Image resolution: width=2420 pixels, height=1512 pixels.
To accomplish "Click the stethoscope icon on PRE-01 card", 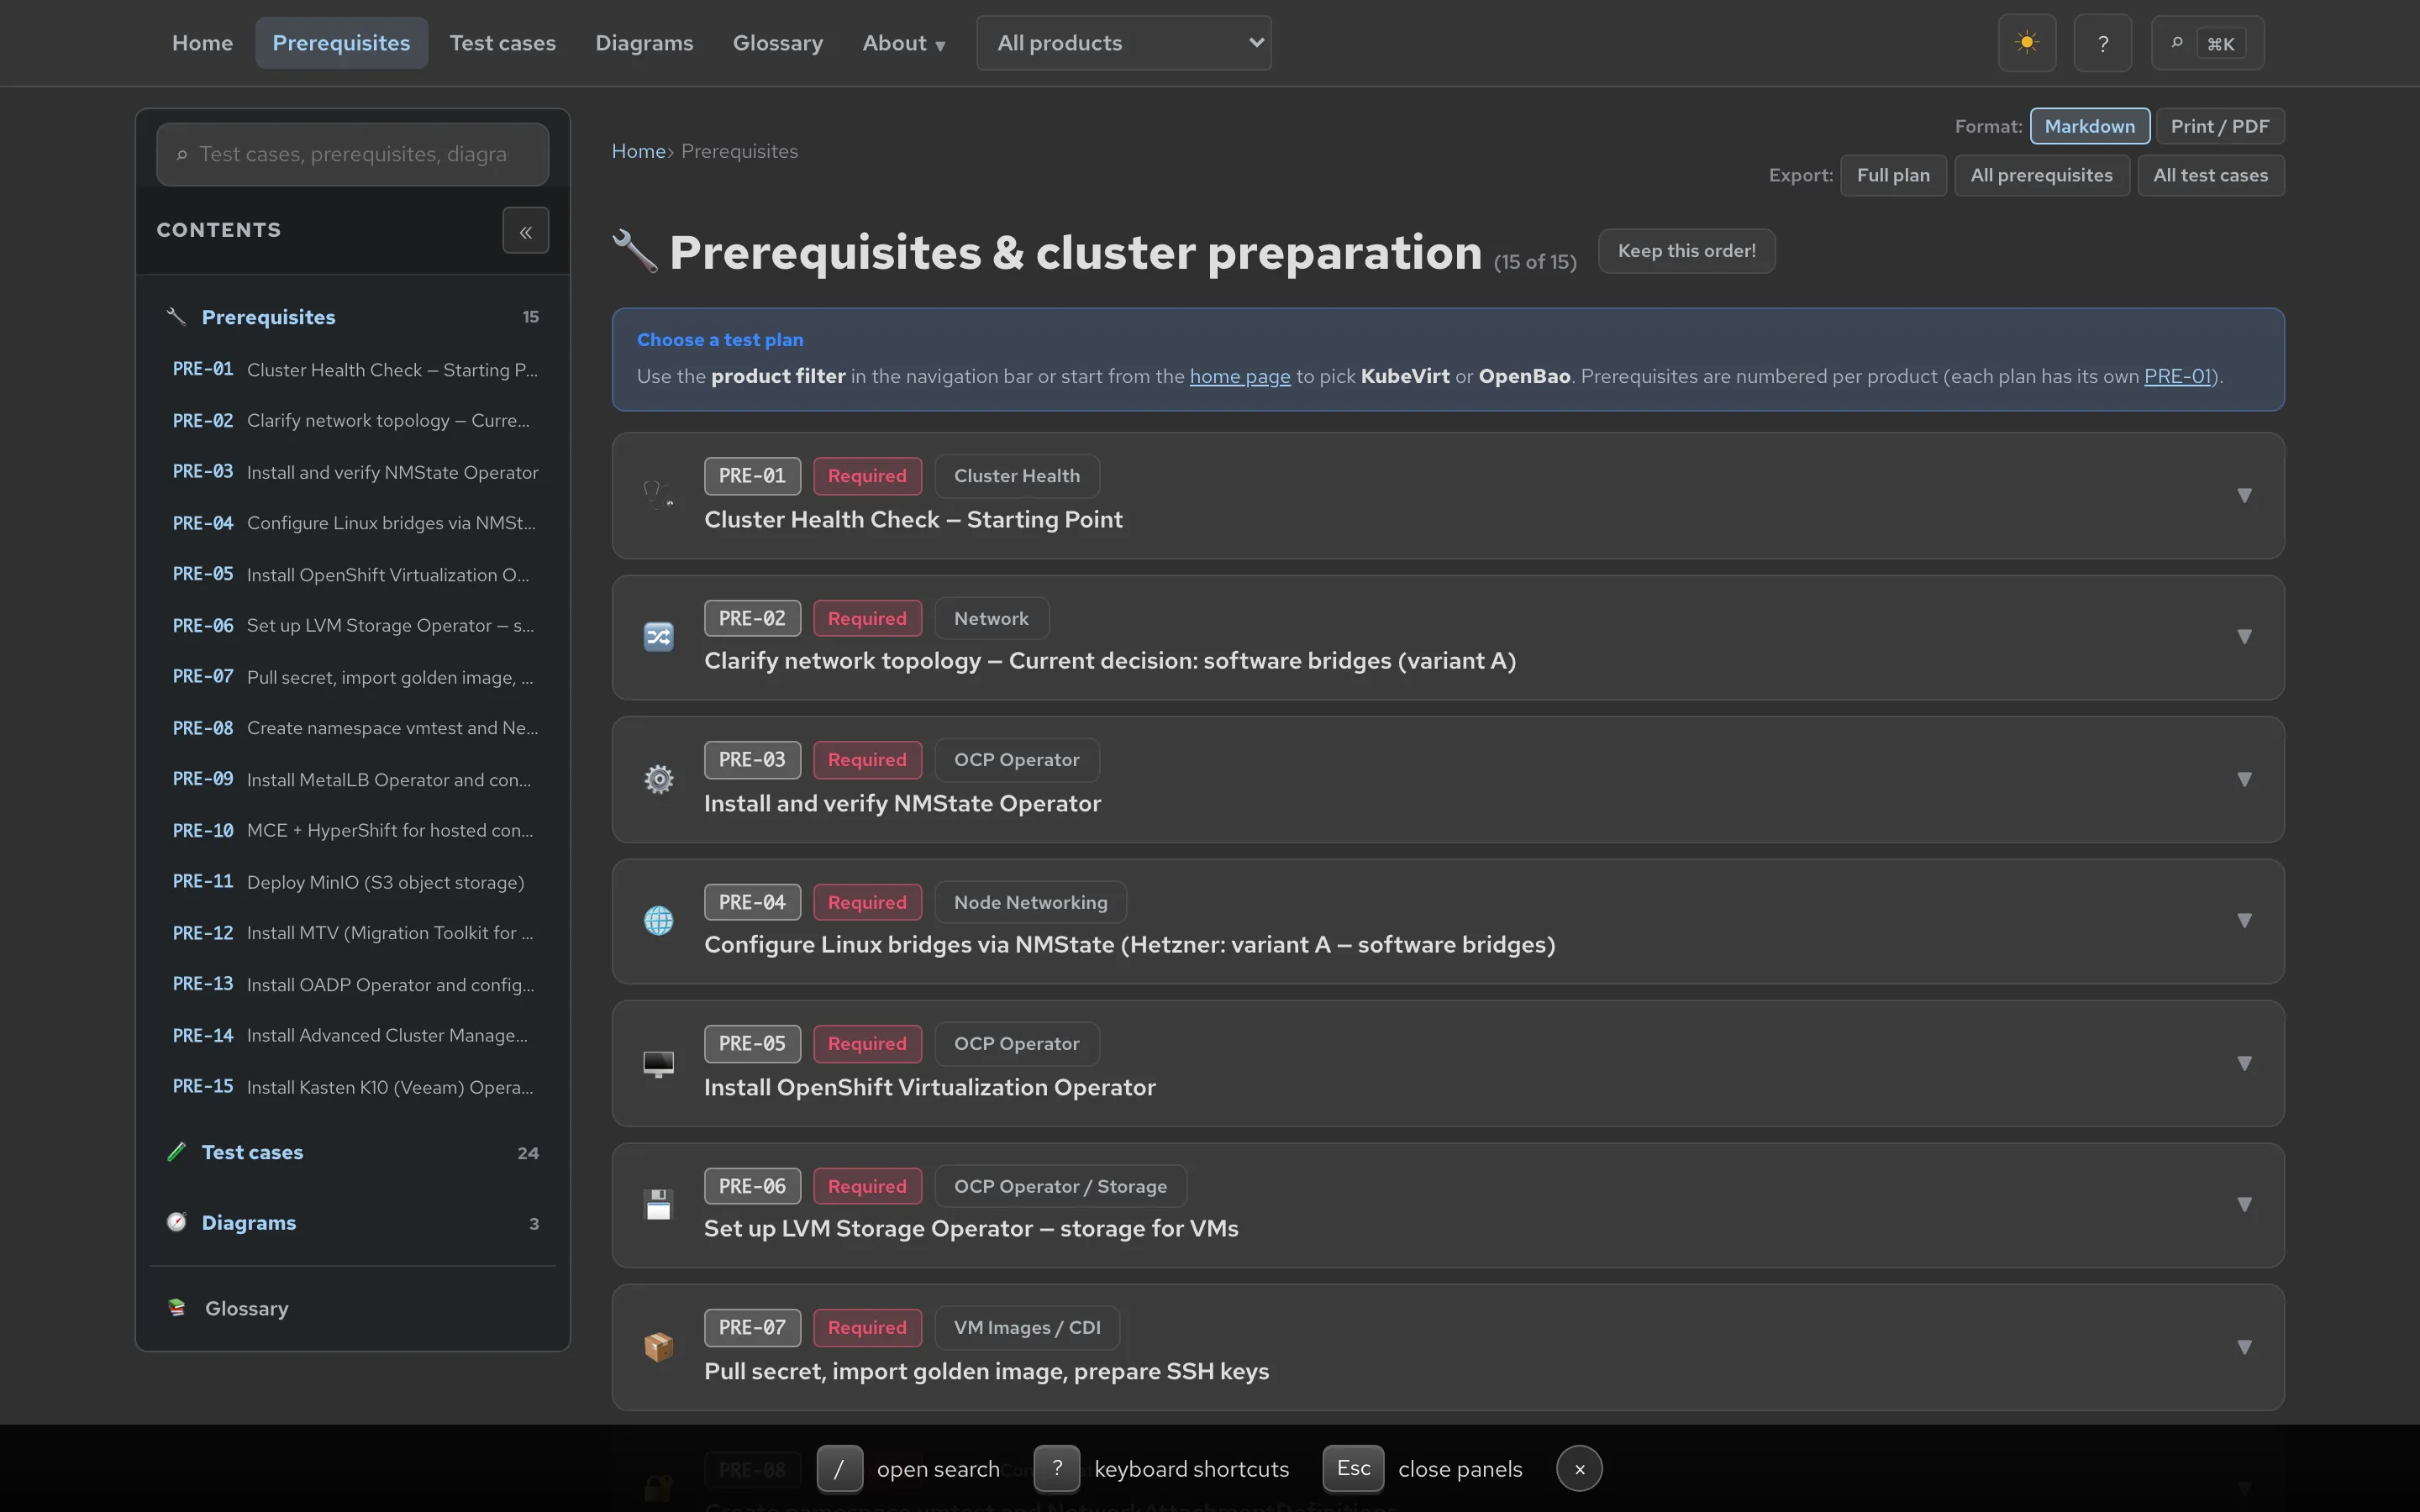I will pos(658,494).
